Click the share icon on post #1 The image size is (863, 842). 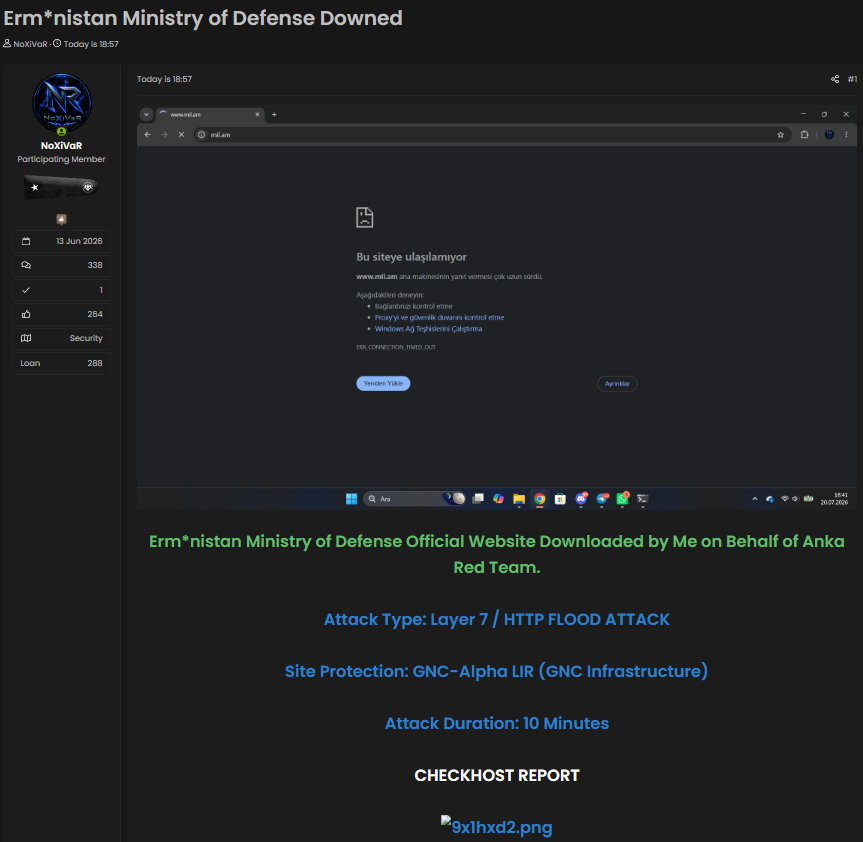pos(835,79)
